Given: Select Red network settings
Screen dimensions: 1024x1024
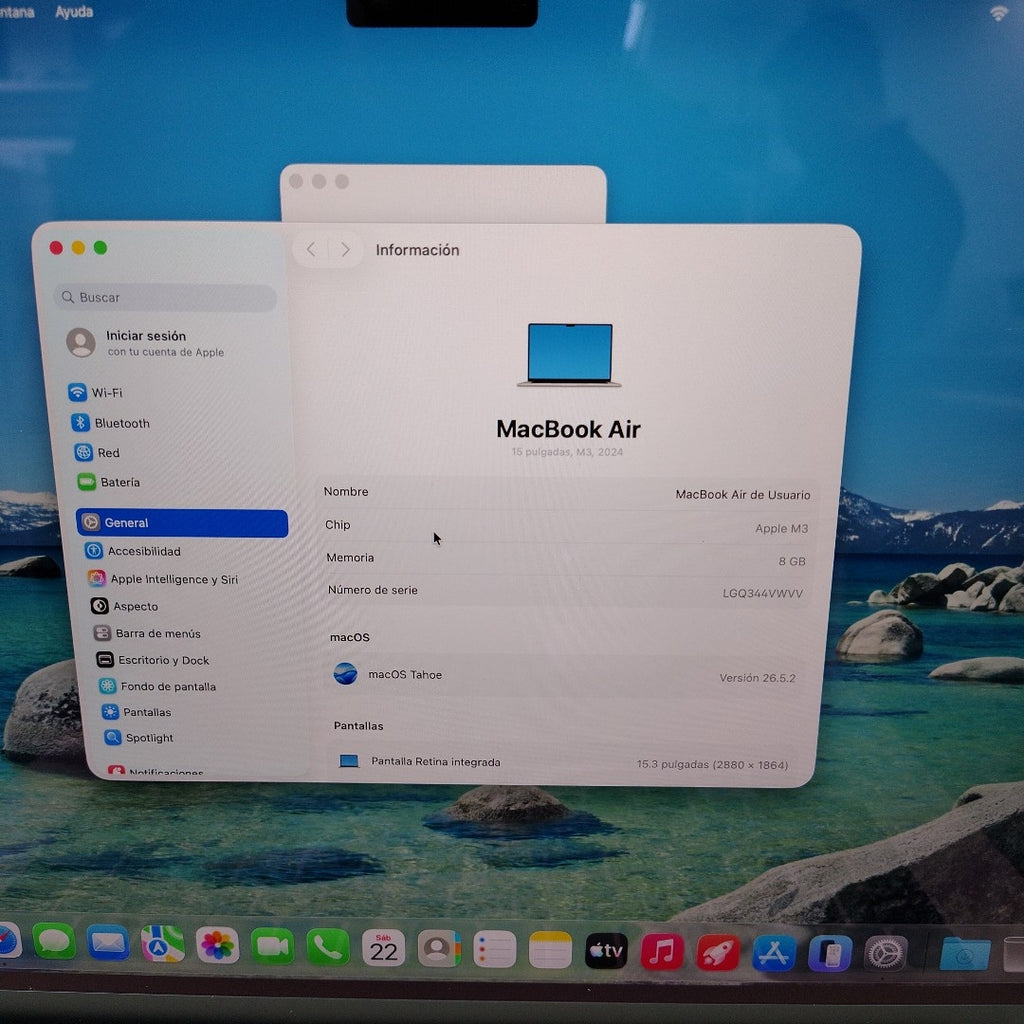Looking at the screenshot, I should pos(97,453).
